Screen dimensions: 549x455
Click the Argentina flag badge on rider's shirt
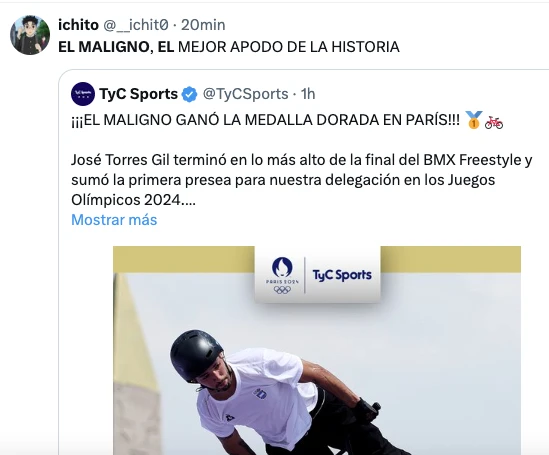coord(260,393)
